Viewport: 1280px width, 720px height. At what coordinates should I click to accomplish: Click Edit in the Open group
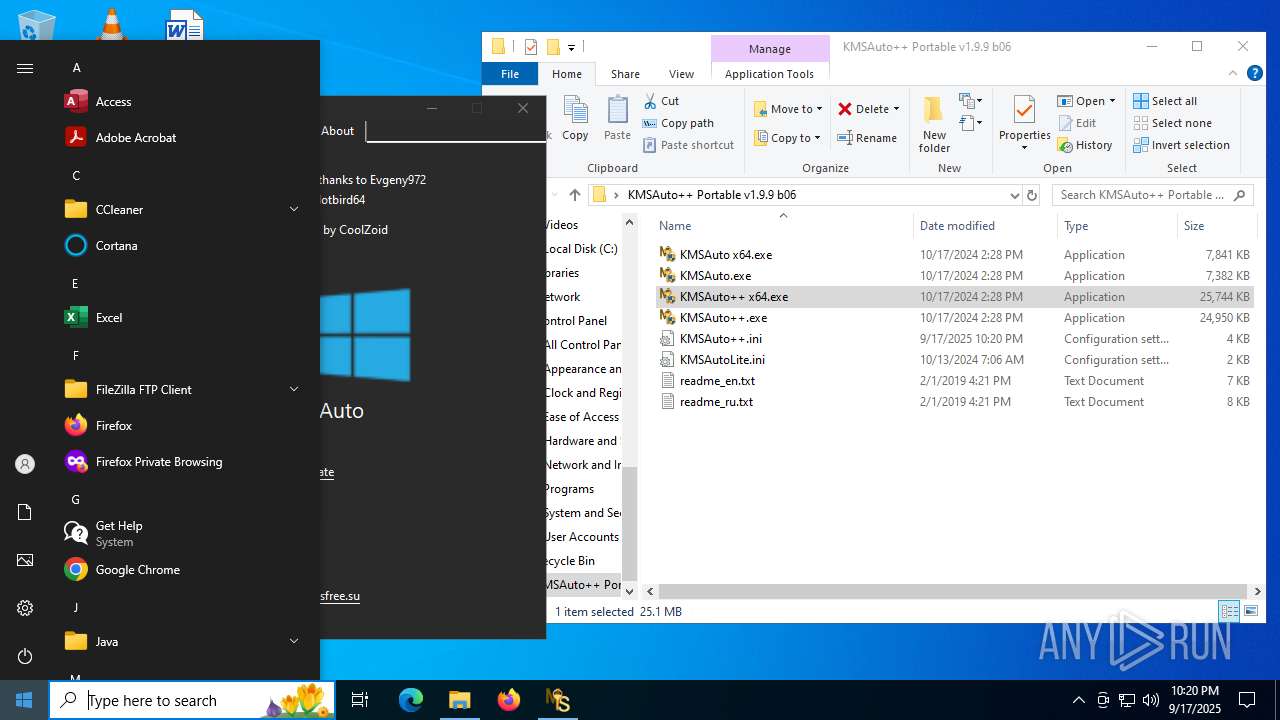1077,123
